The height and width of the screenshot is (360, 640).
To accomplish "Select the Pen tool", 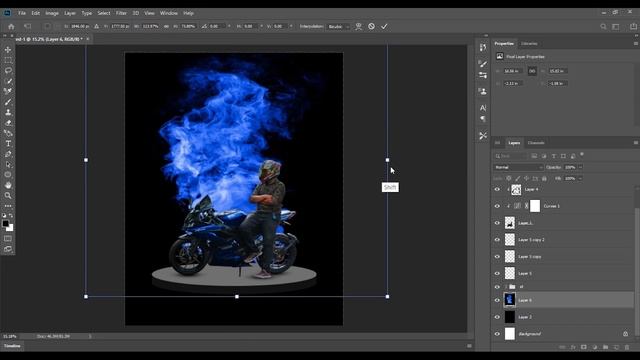I will (x=8, y=154).
